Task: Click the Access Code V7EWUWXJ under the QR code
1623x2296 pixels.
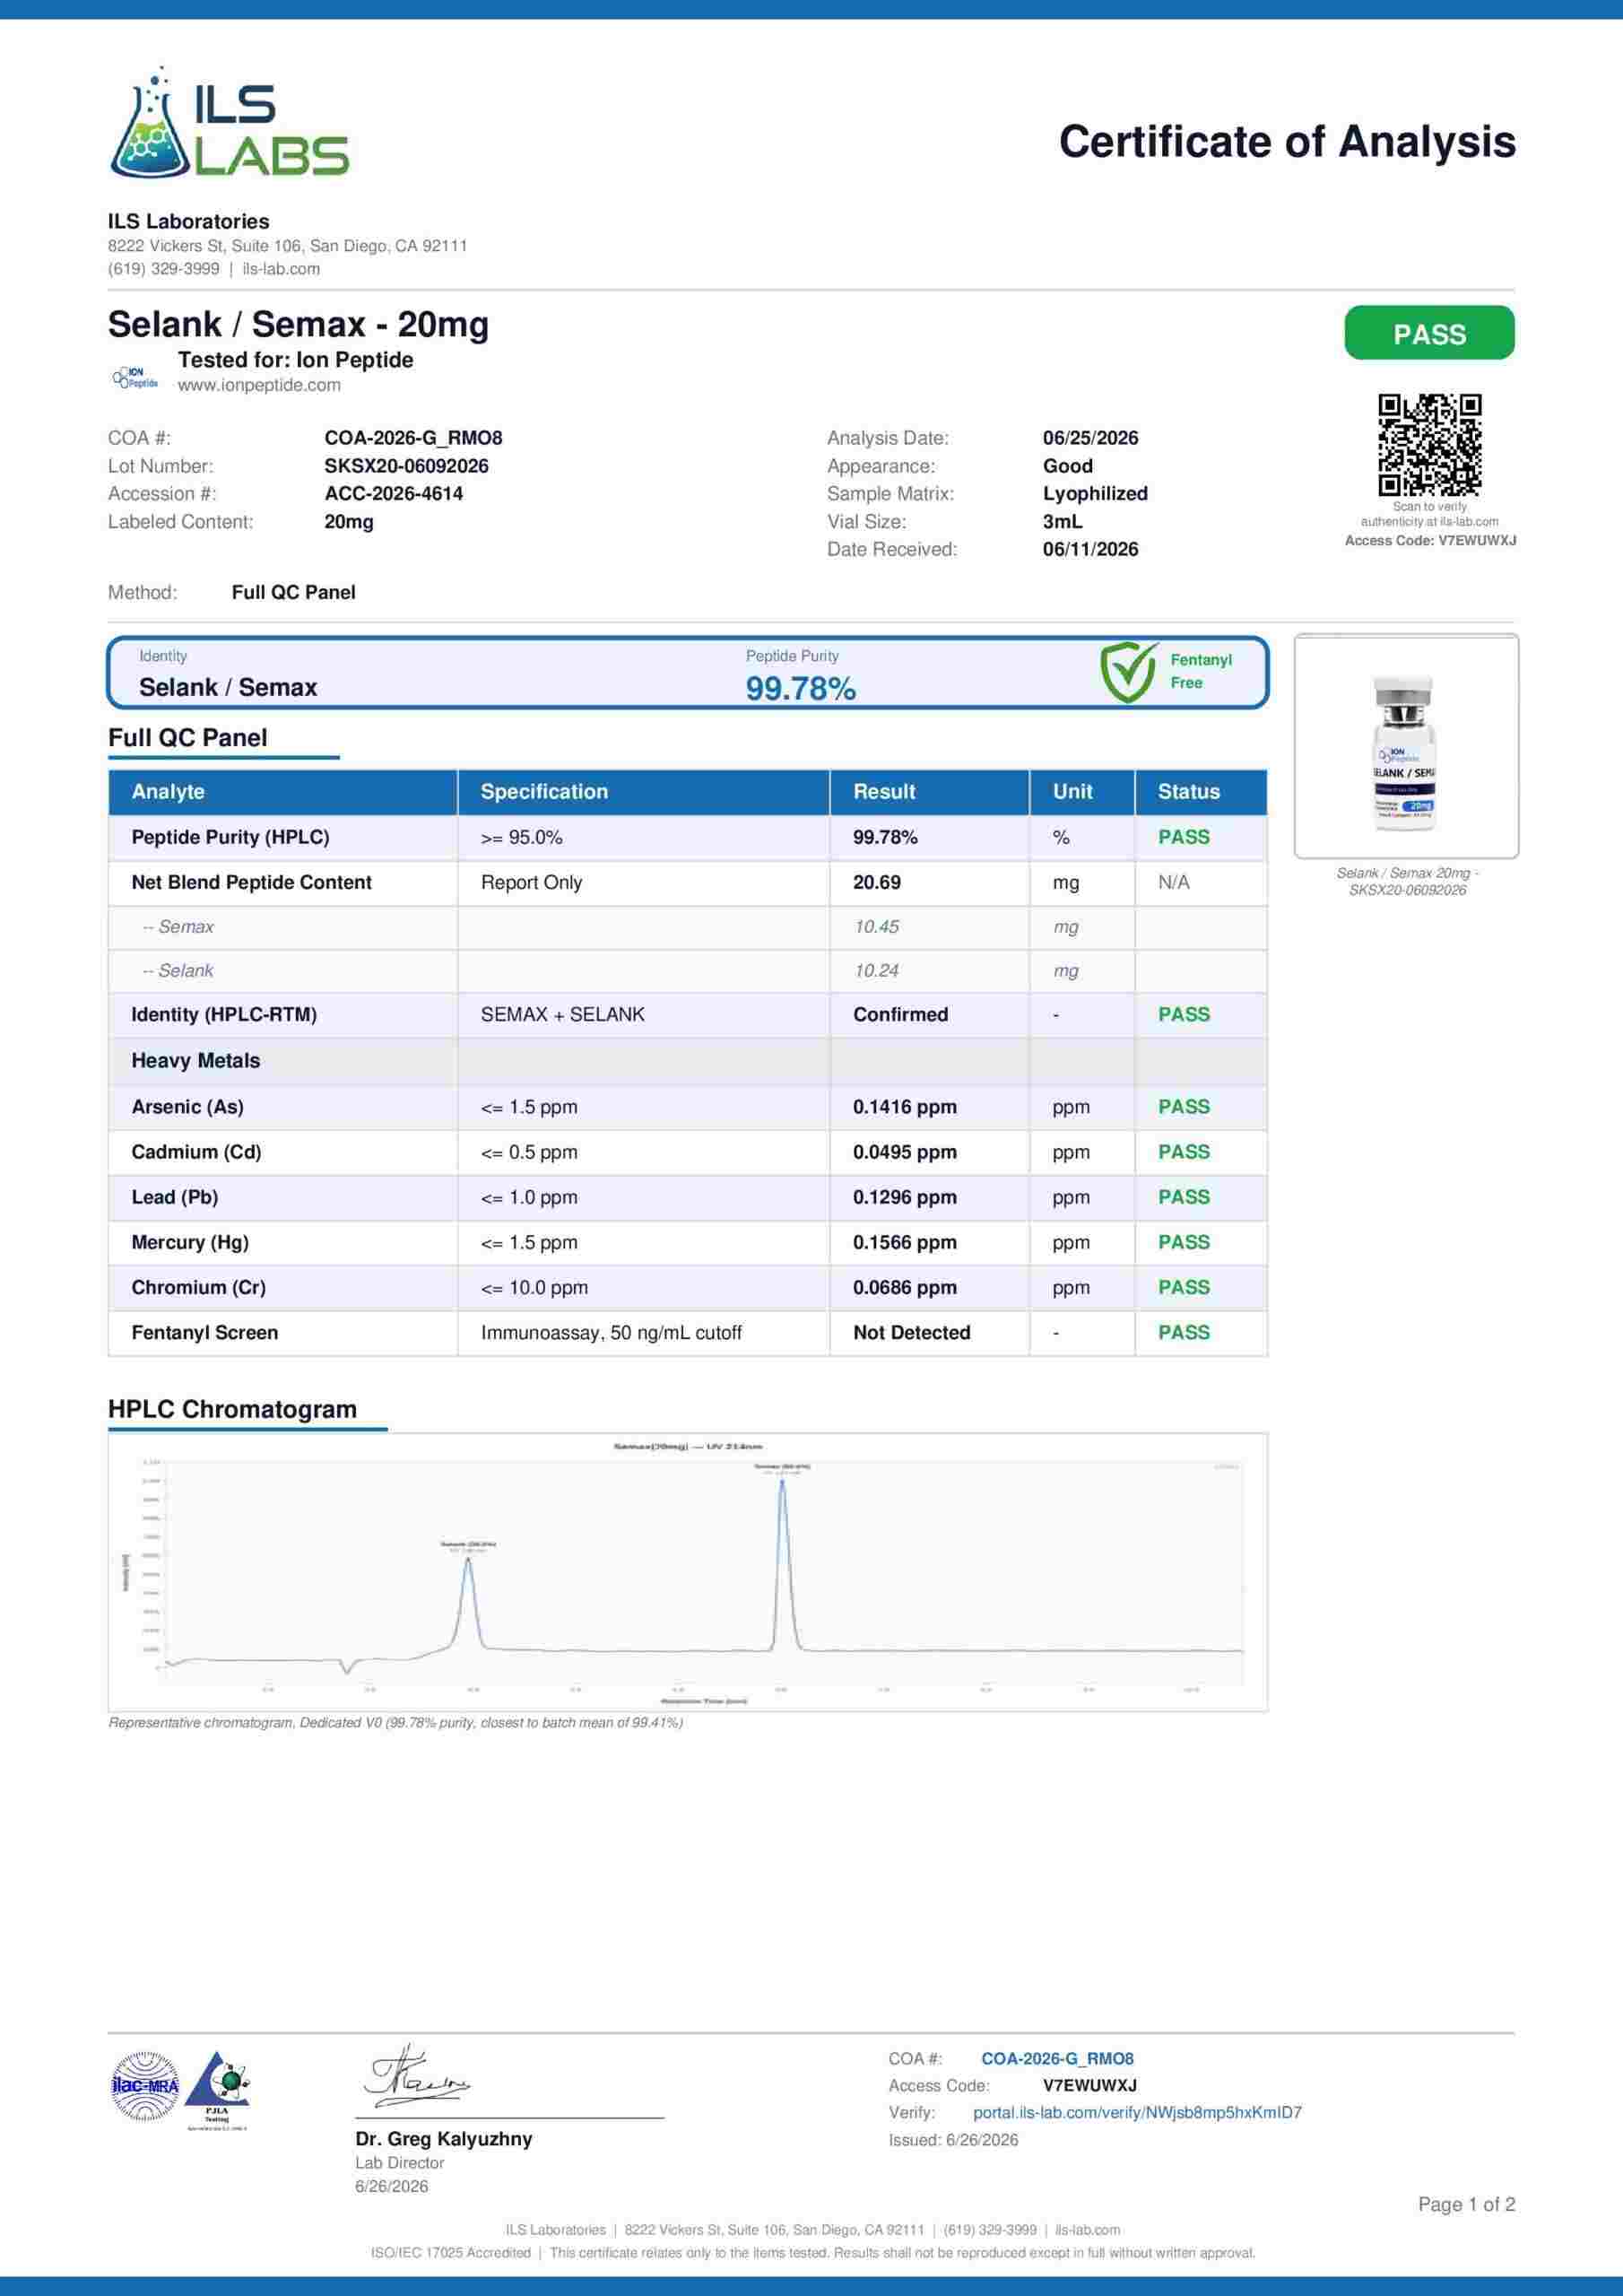Action: coord(1430,540)
